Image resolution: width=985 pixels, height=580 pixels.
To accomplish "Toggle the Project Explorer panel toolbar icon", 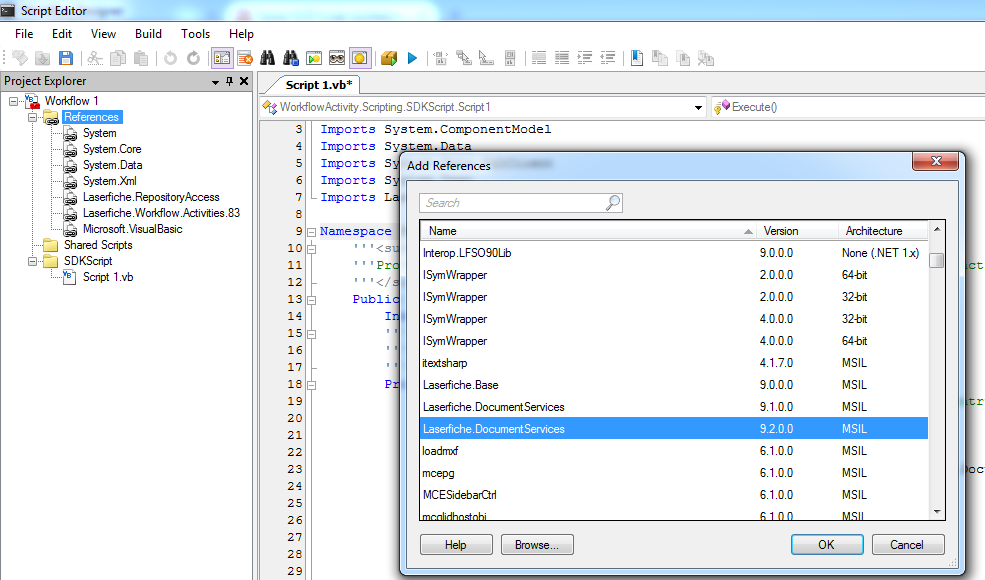I will pos(222,58).
